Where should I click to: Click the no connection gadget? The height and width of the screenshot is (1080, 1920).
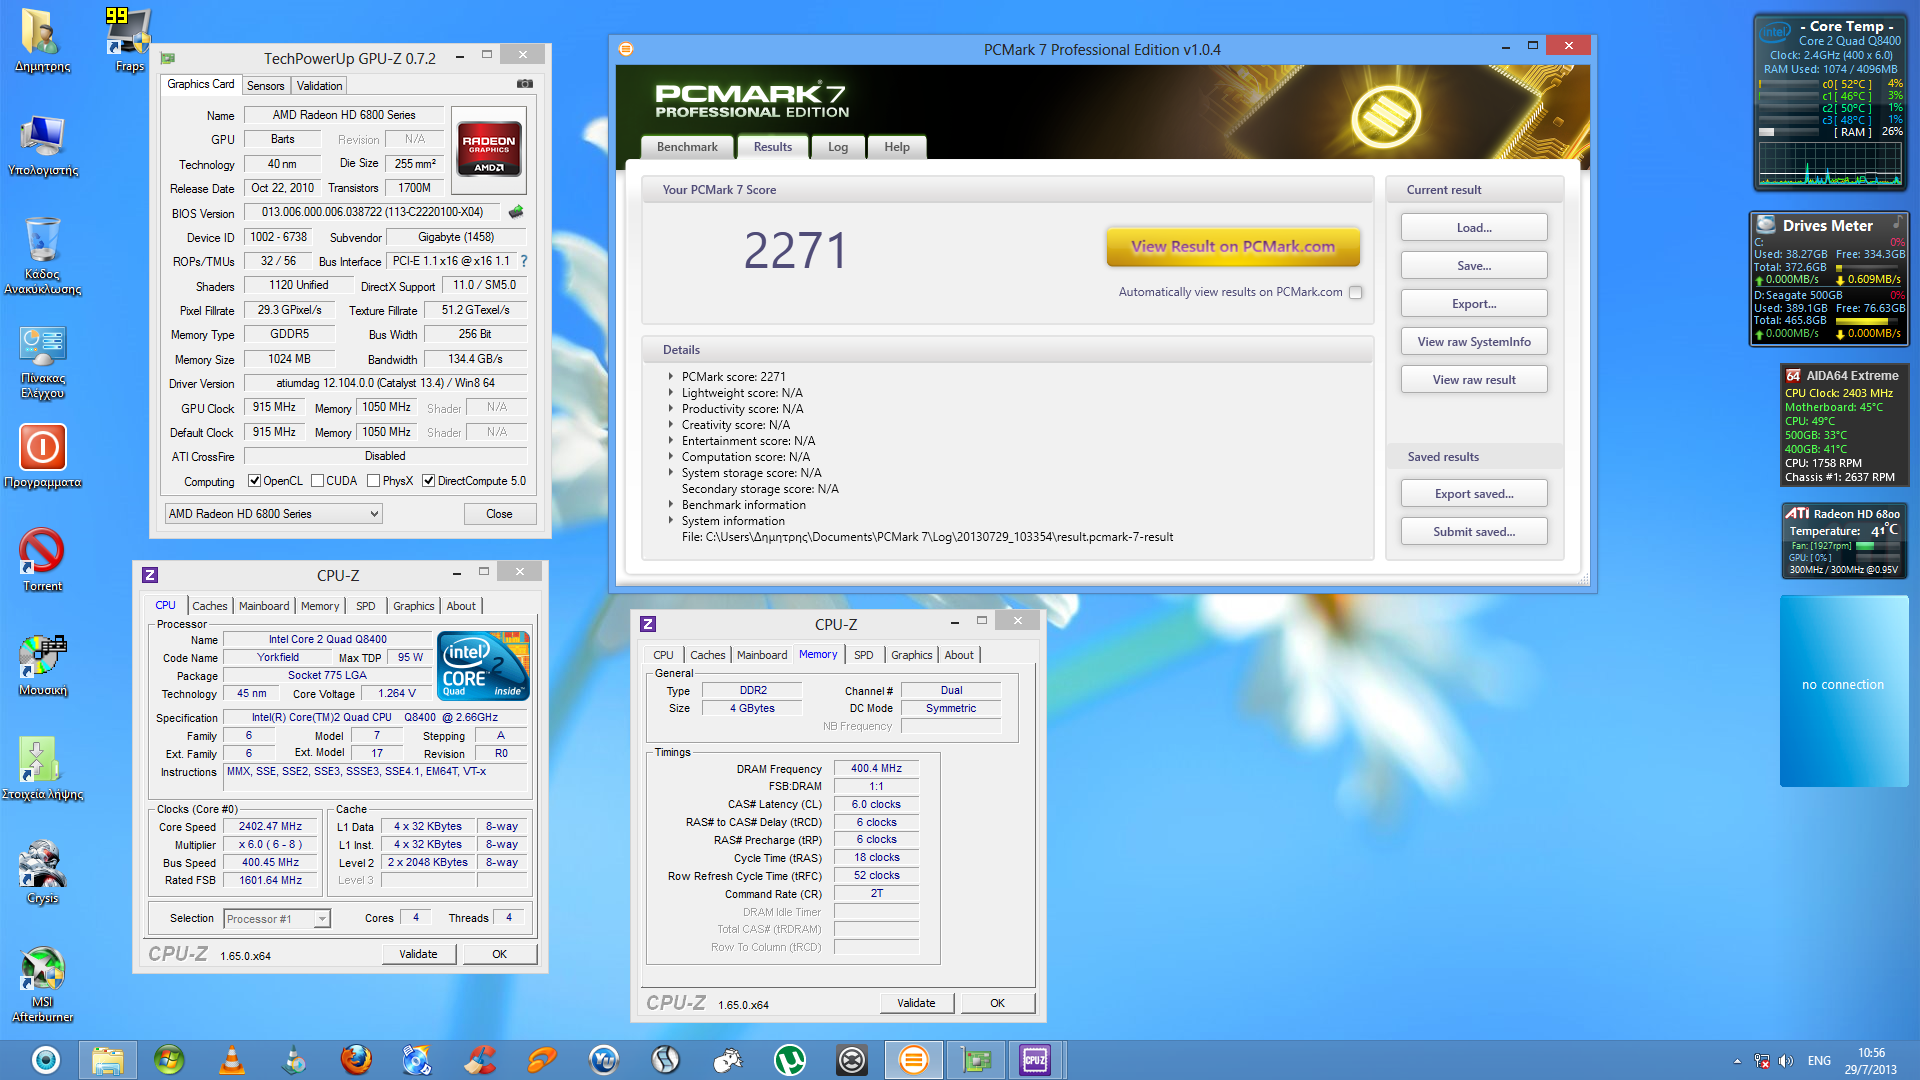point(1844,691)
